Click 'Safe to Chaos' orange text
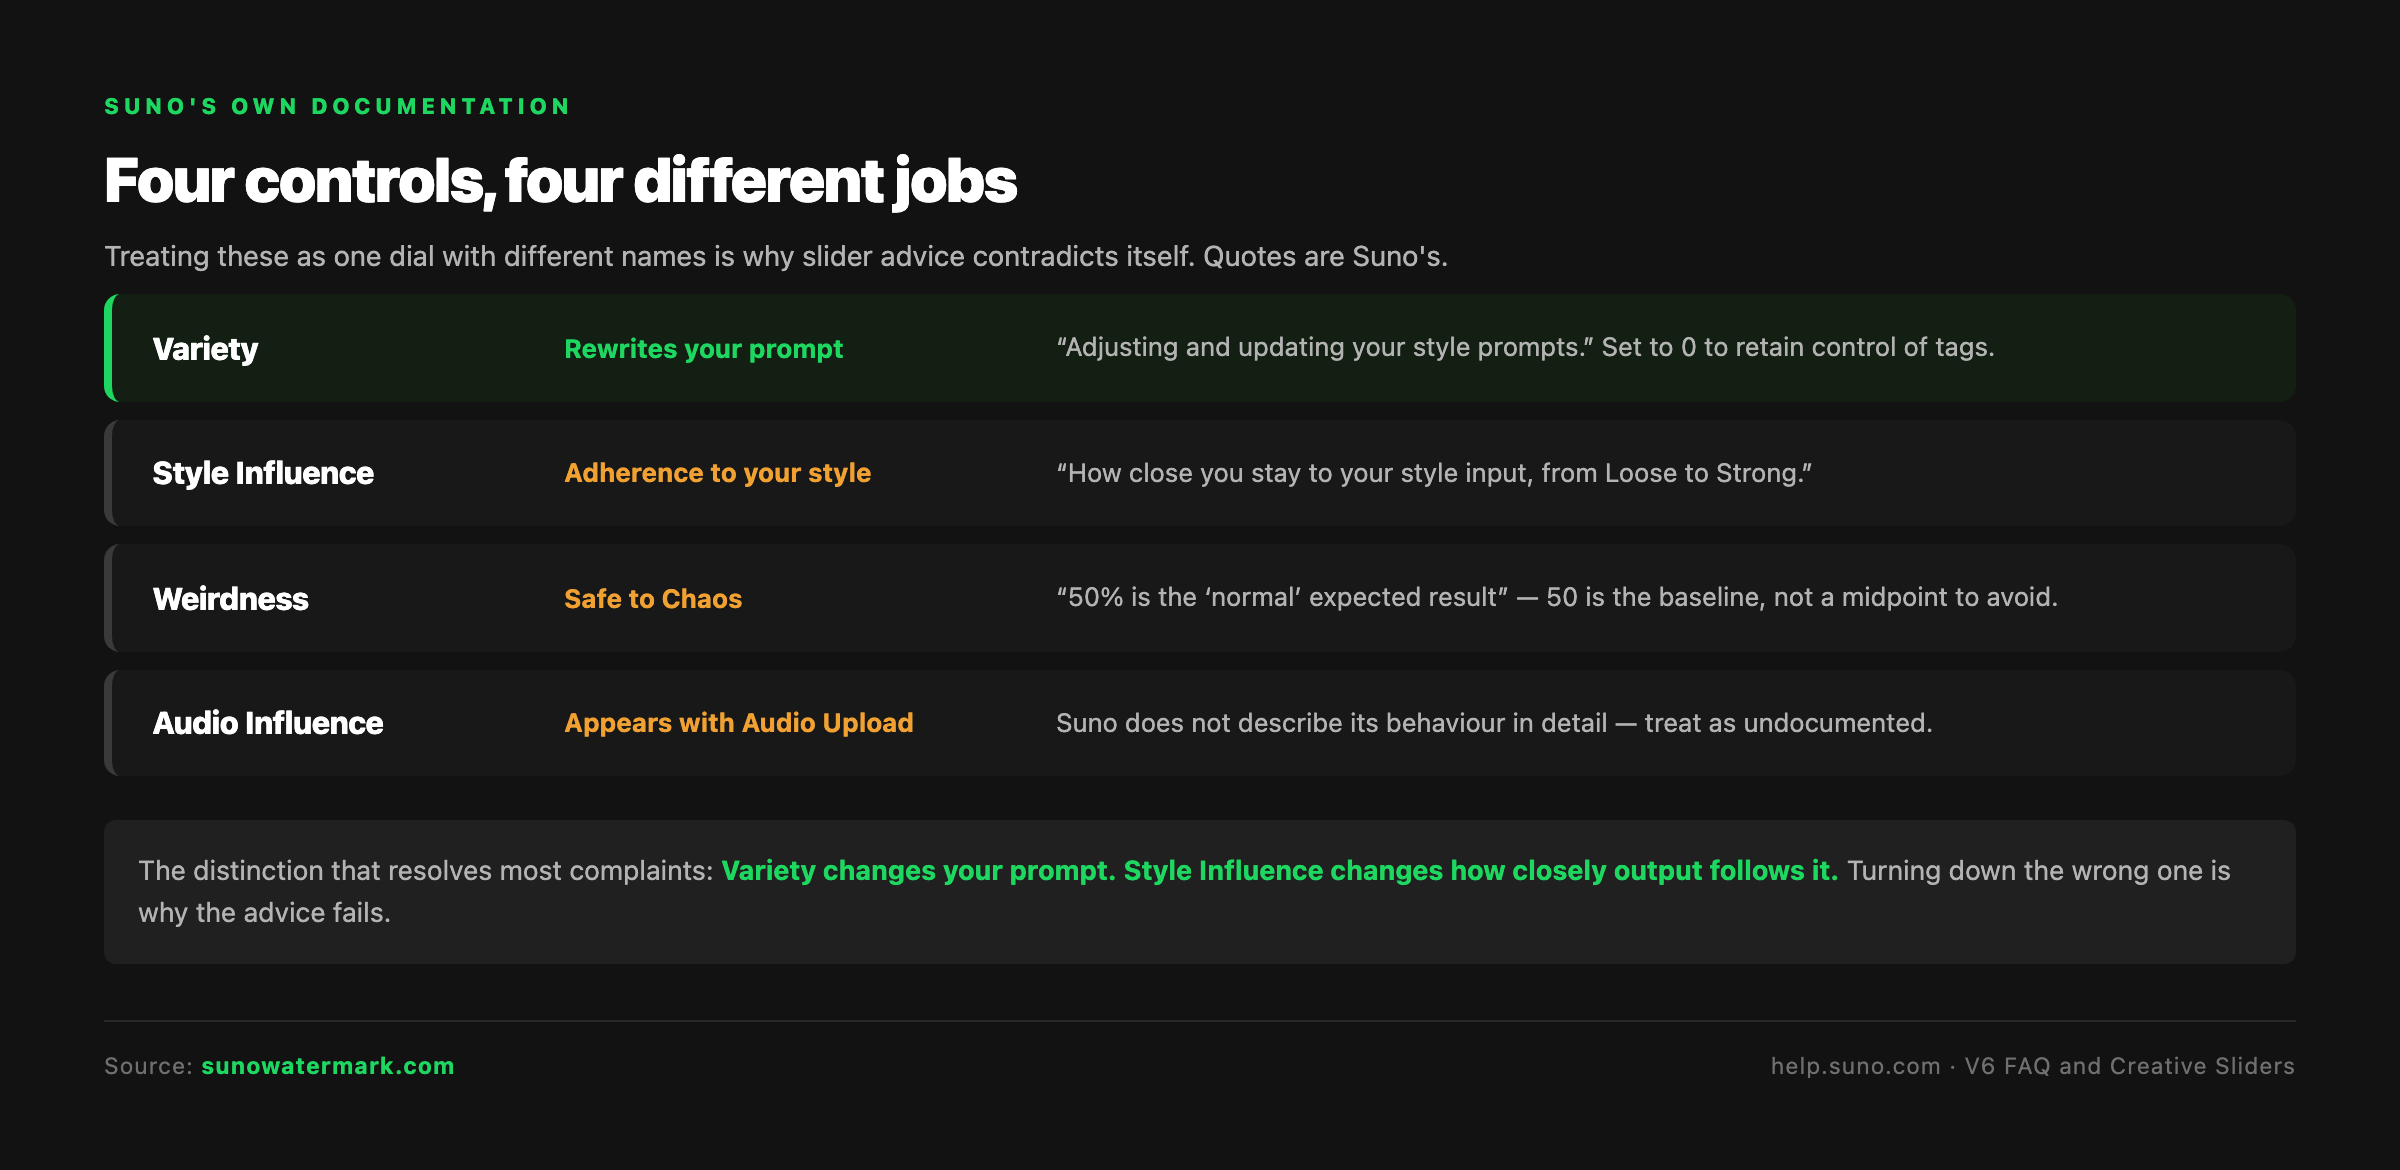Screen dimensions: 2400x1170 point(653,599)
